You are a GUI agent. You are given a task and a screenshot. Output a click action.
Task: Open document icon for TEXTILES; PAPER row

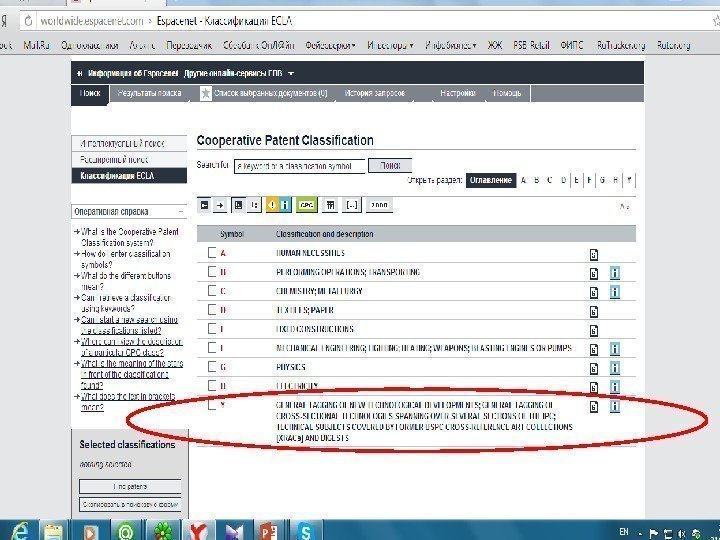click(594, 311)
